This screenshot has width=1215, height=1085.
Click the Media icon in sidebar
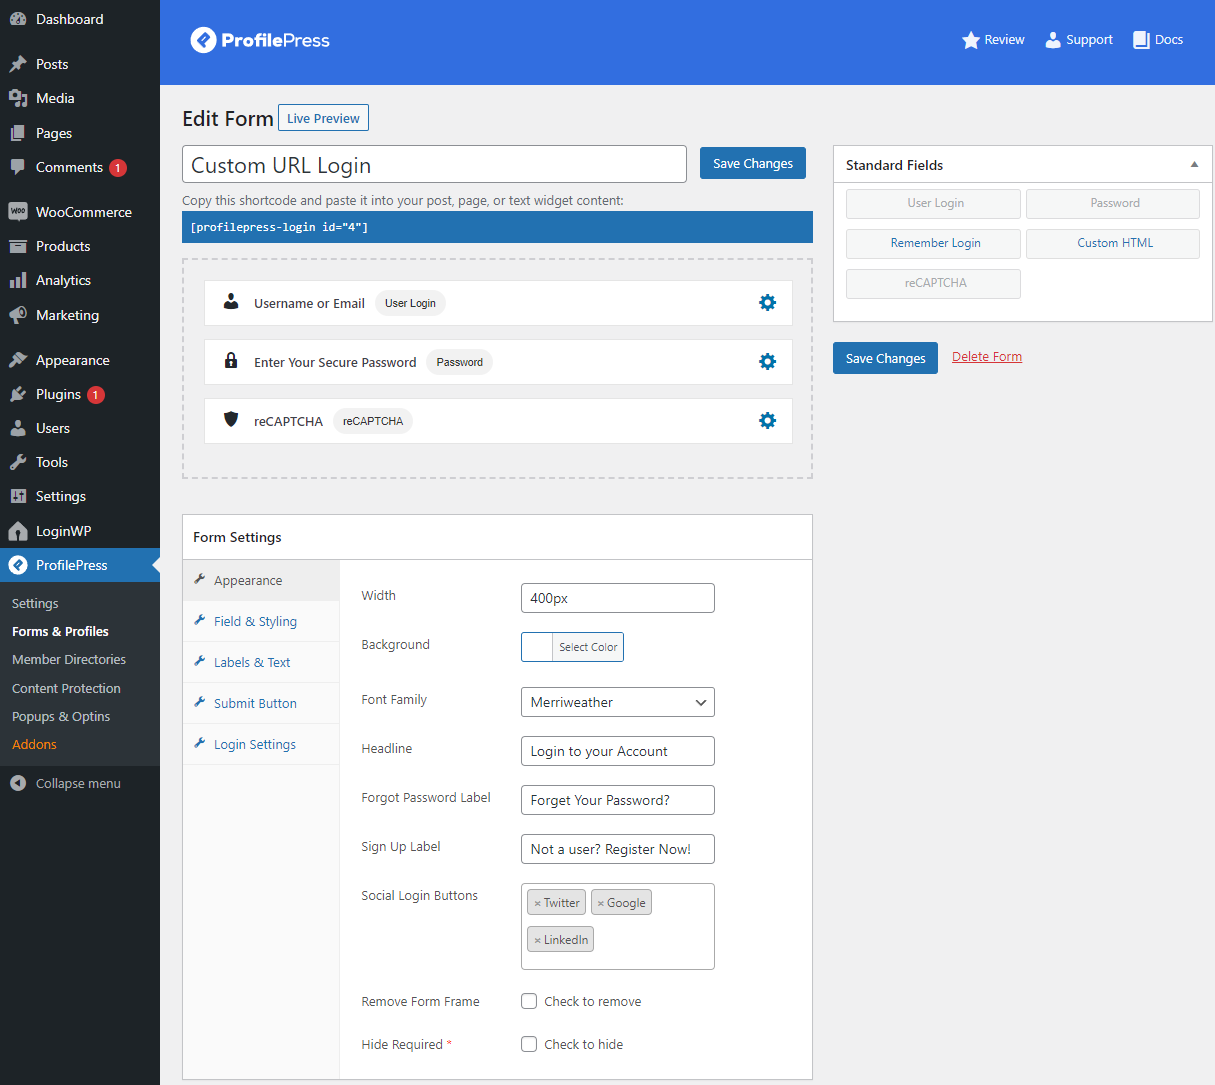[x=18, y=98]
